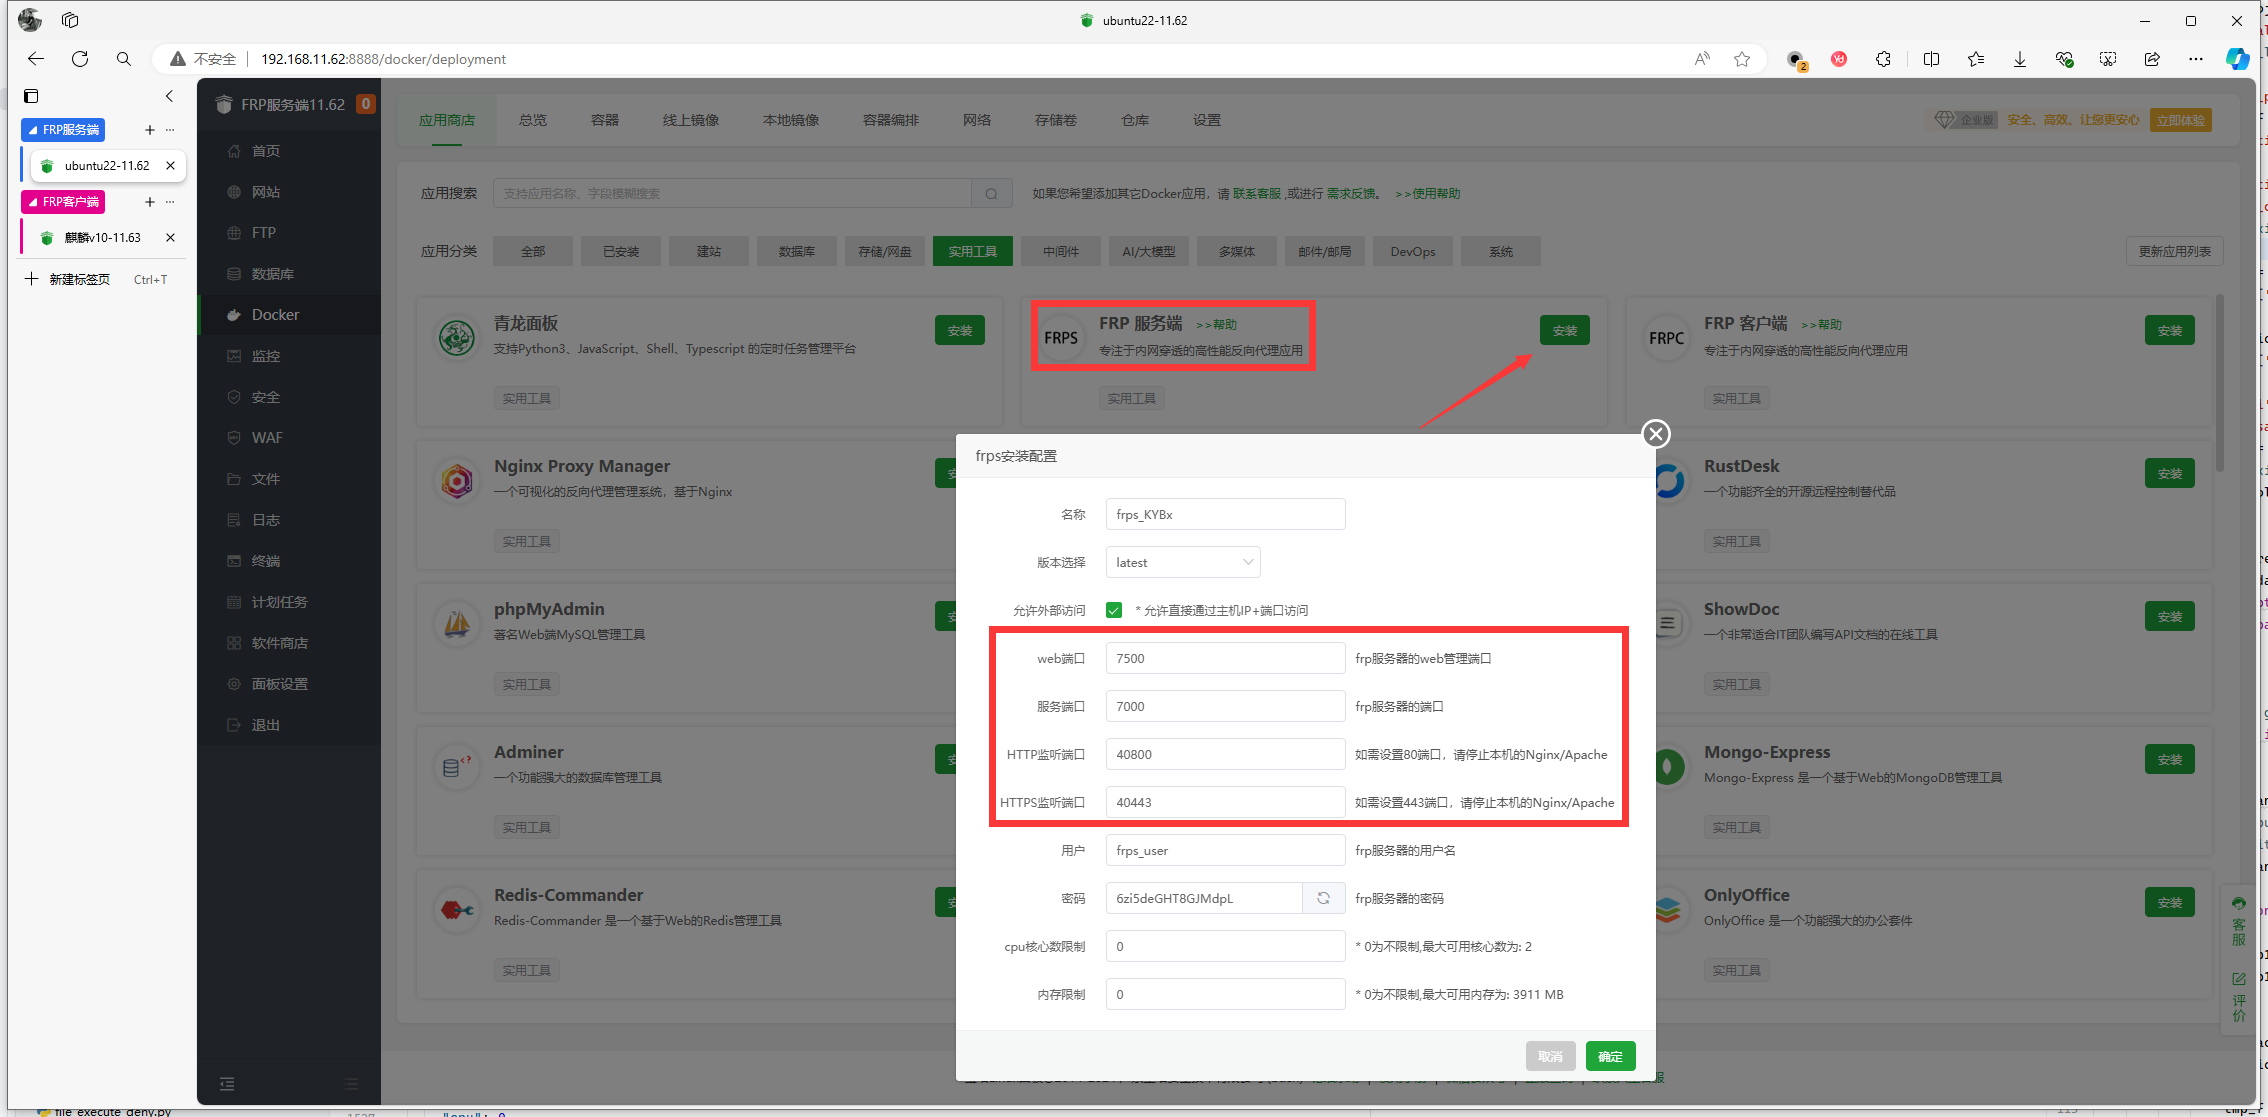
Task: Click 客服 customer service icon
Action: coord(2239,920)
